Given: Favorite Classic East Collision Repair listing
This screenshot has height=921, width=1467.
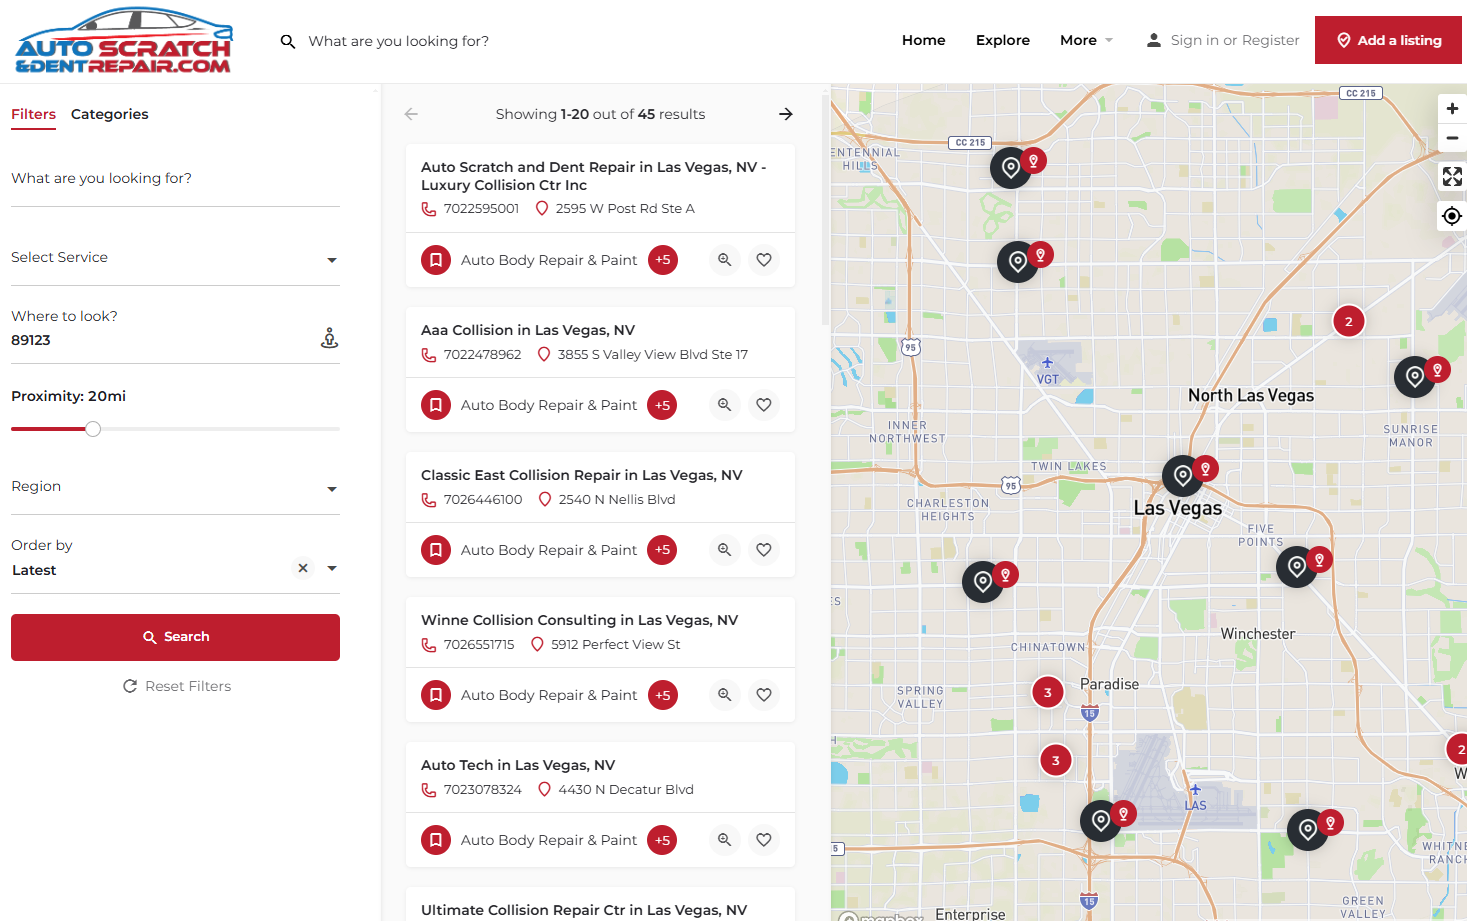Looking at the screenshot, I should click(x=764, y=550).
